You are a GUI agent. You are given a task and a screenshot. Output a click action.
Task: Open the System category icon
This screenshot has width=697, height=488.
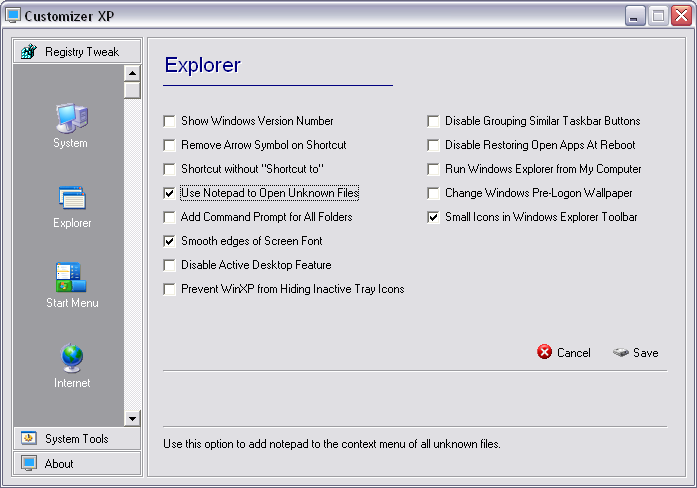pyautogui.click(x=72, y=119)
